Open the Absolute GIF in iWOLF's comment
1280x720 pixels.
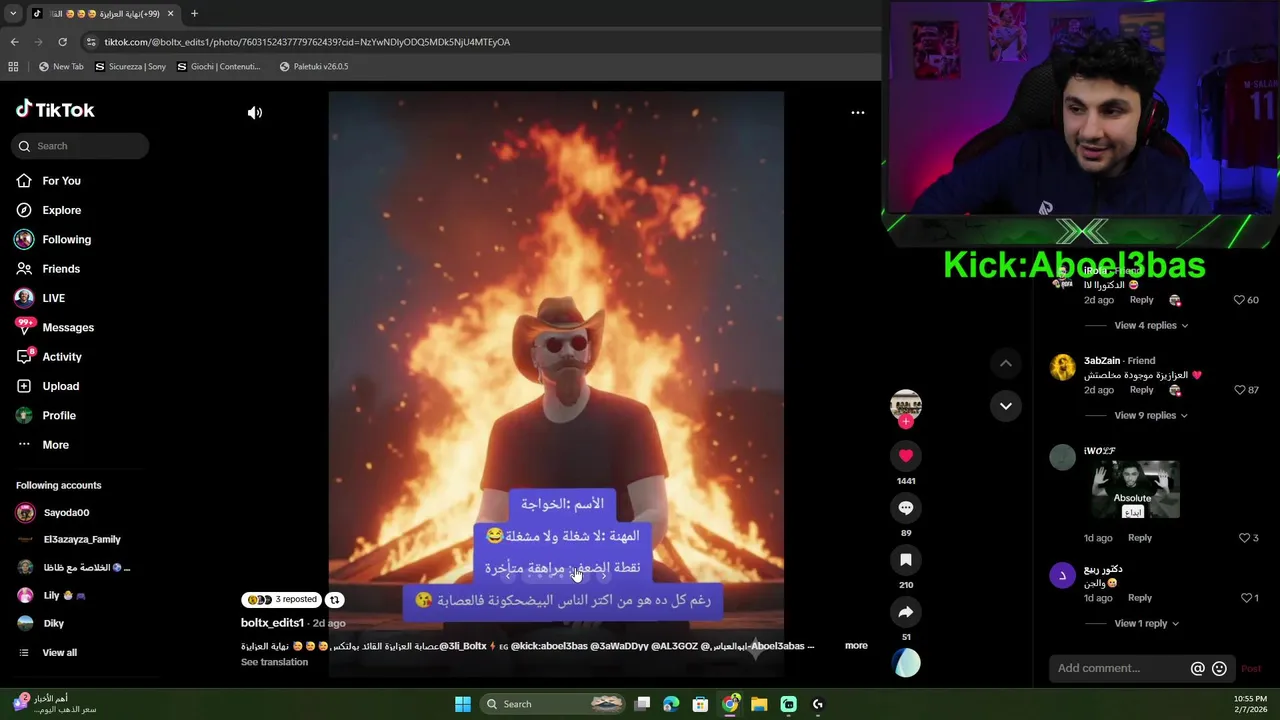1135,490
